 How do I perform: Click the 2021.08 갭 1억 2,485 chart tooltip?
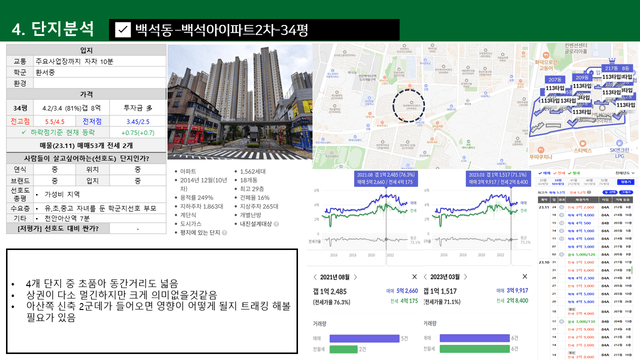point(386,178)
